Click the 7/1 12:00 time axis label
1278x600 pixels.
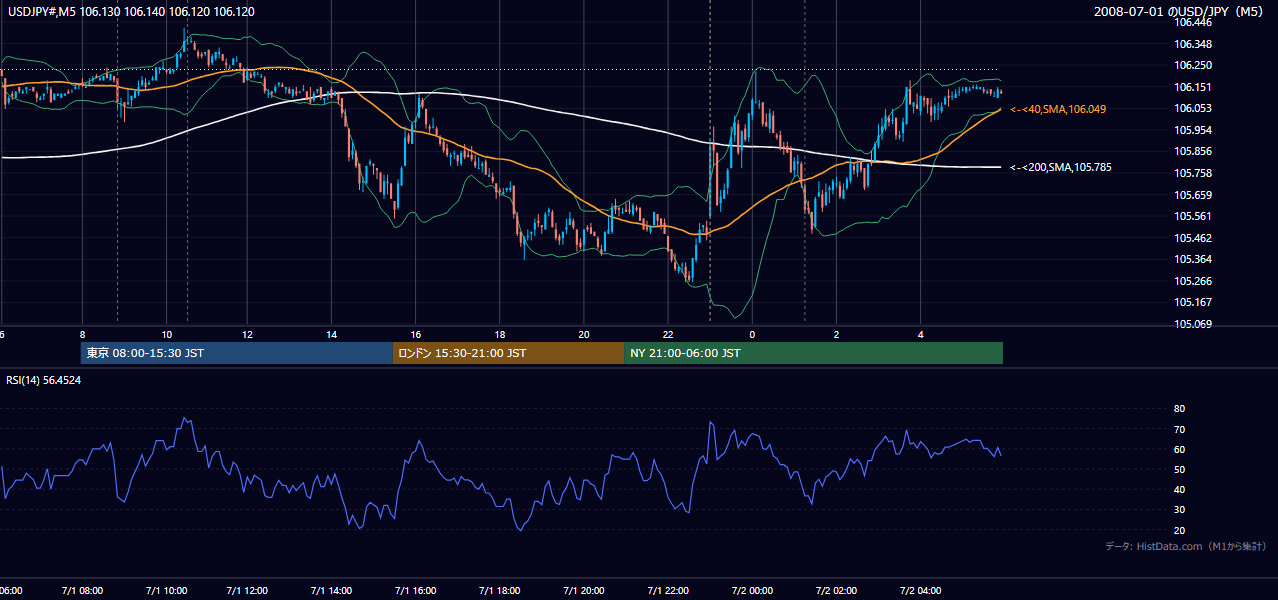click(249, 590)
